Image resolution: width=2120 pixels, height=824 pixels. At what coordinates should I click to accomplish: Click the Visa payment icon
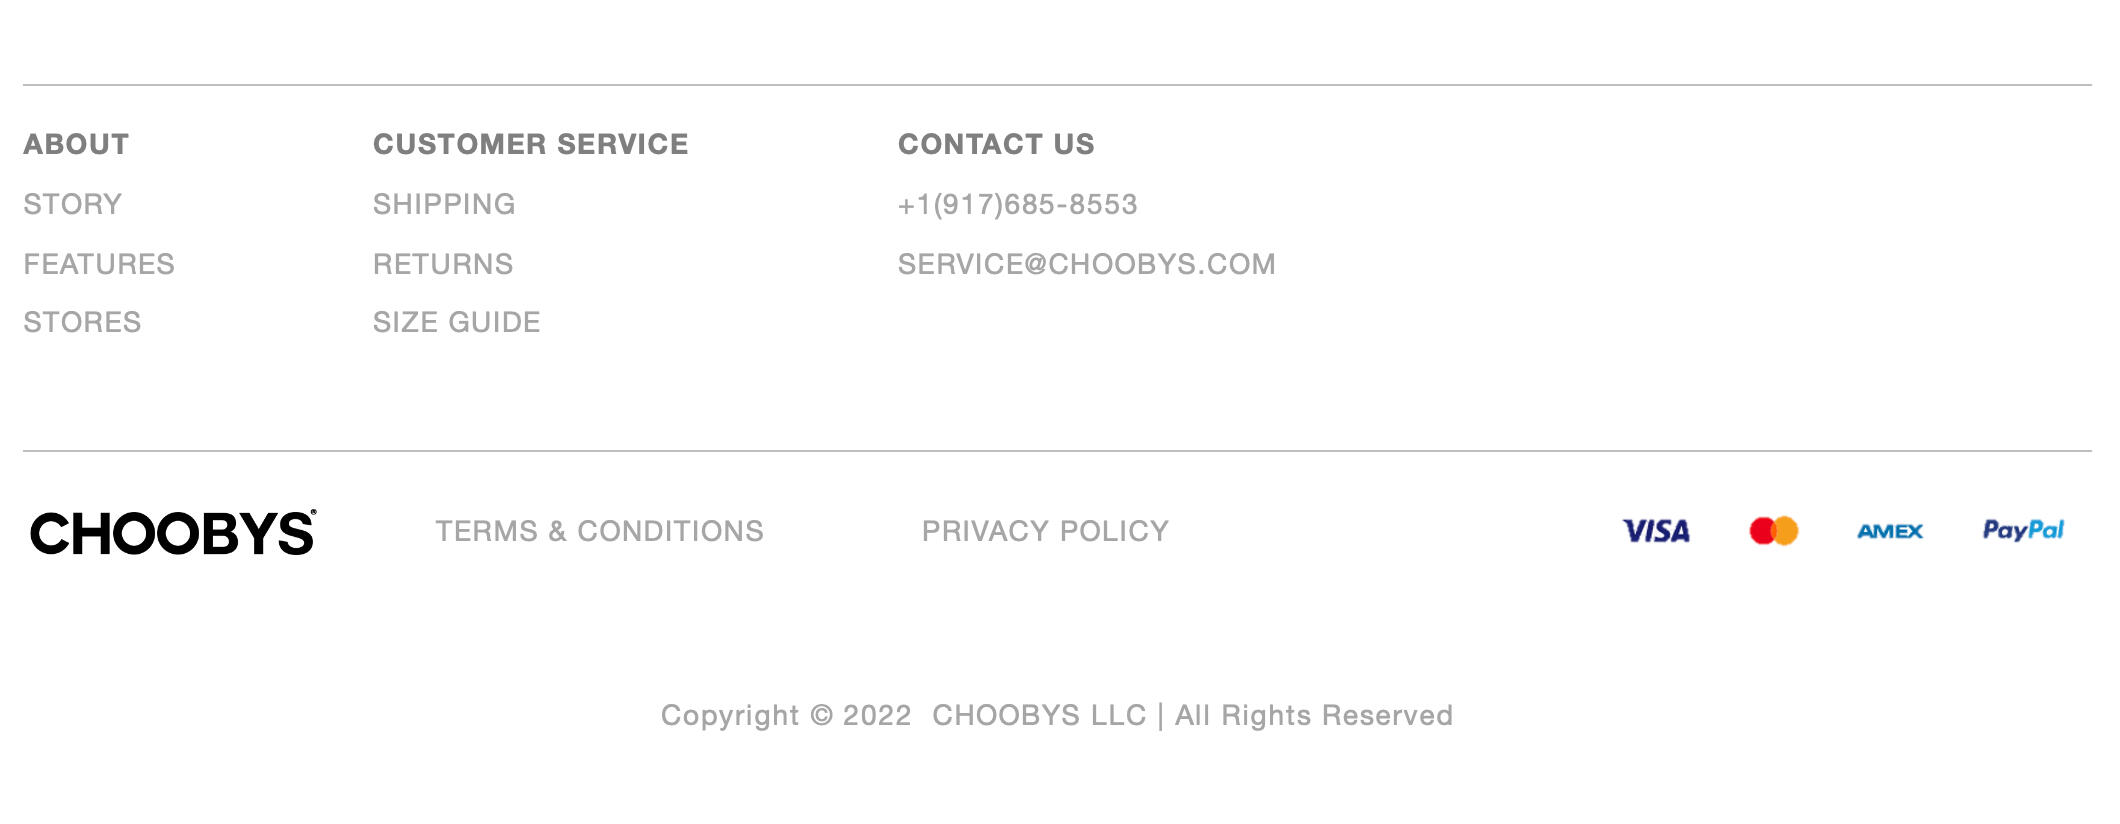click(x=1656, y=531)
